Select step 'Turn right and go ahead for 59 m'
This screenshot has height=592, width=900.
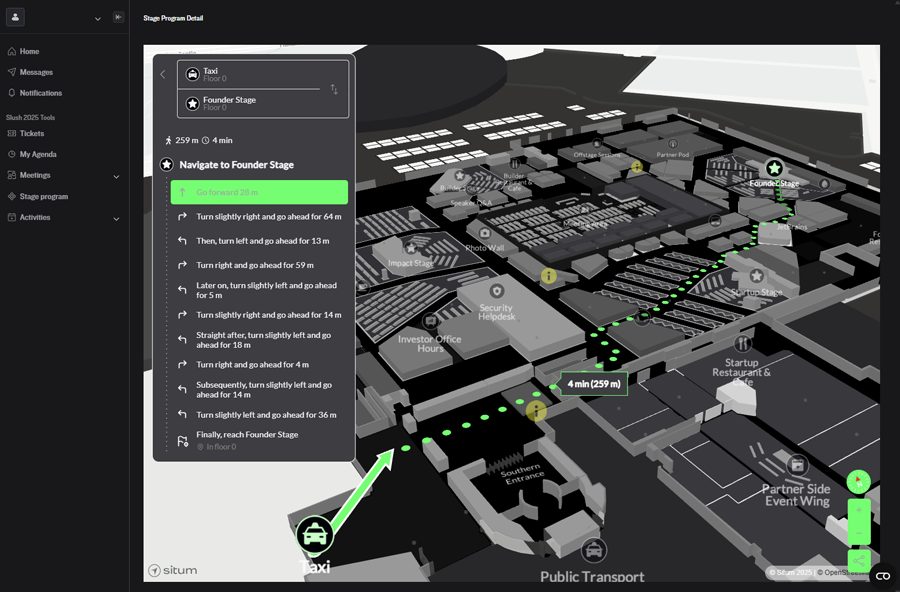pos(259,265)
